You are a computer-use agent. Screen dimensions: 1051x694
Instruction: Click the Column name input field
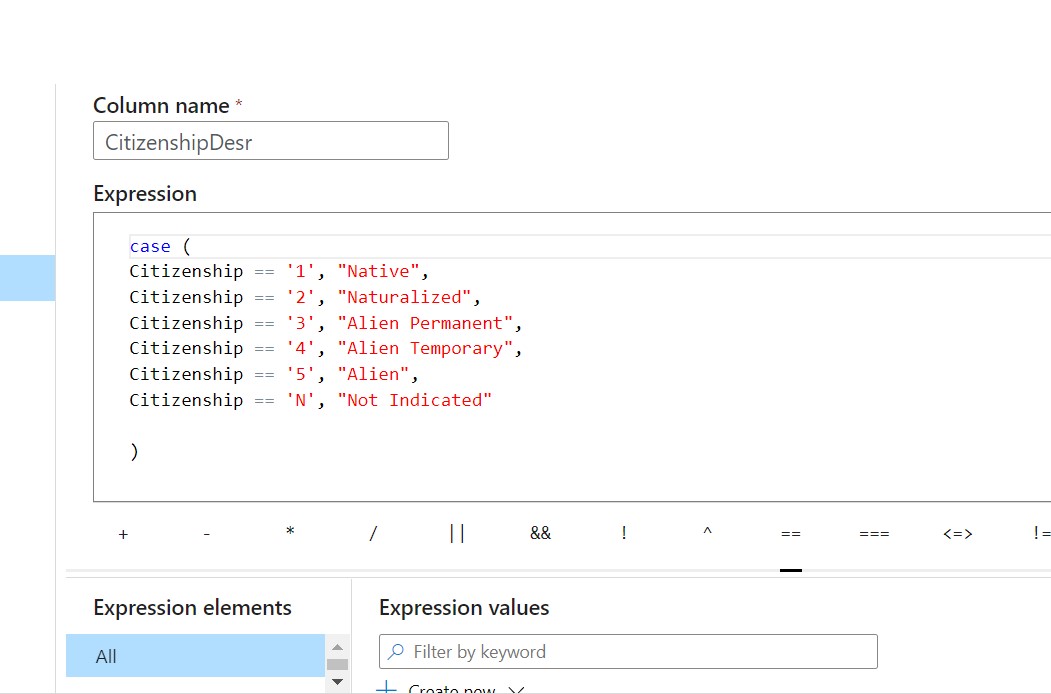[271, 141]
